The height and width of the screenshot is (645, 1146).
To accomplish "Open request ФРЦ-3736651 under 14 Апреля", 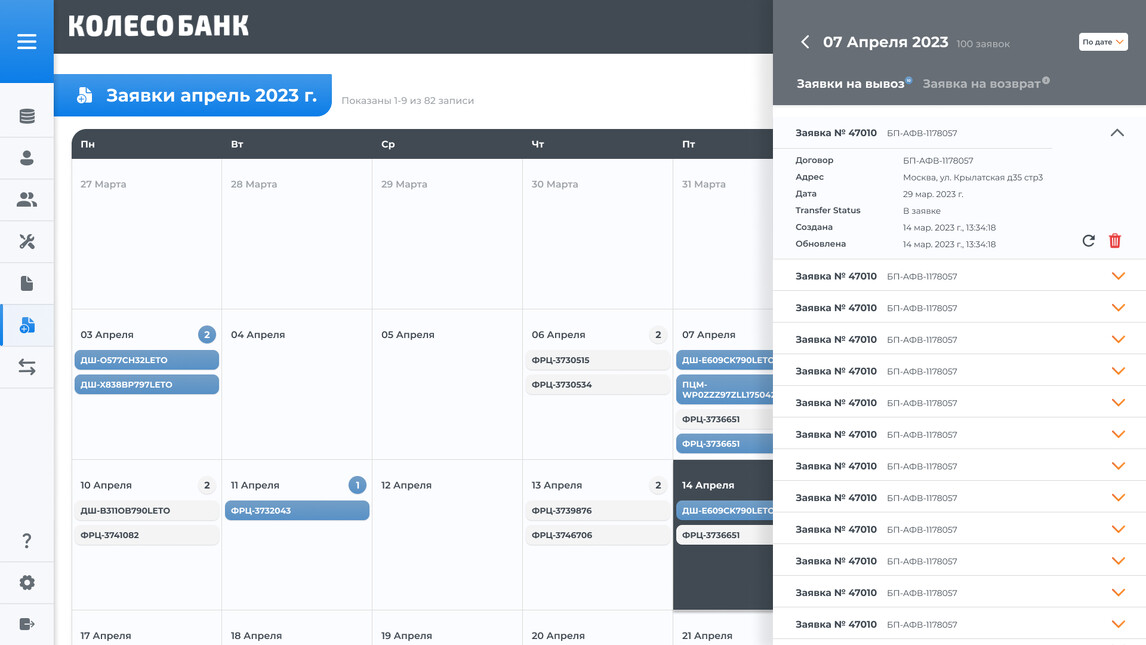I will point(725,535).
